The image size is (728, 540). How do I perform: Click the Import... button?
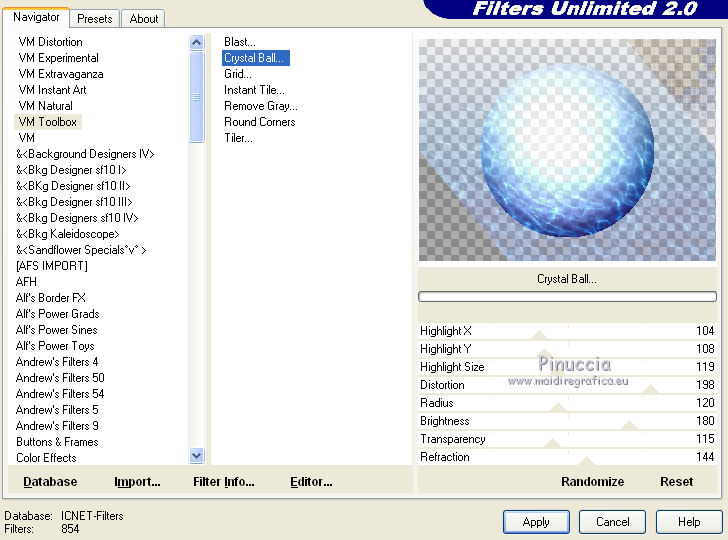tap(137, 482)
